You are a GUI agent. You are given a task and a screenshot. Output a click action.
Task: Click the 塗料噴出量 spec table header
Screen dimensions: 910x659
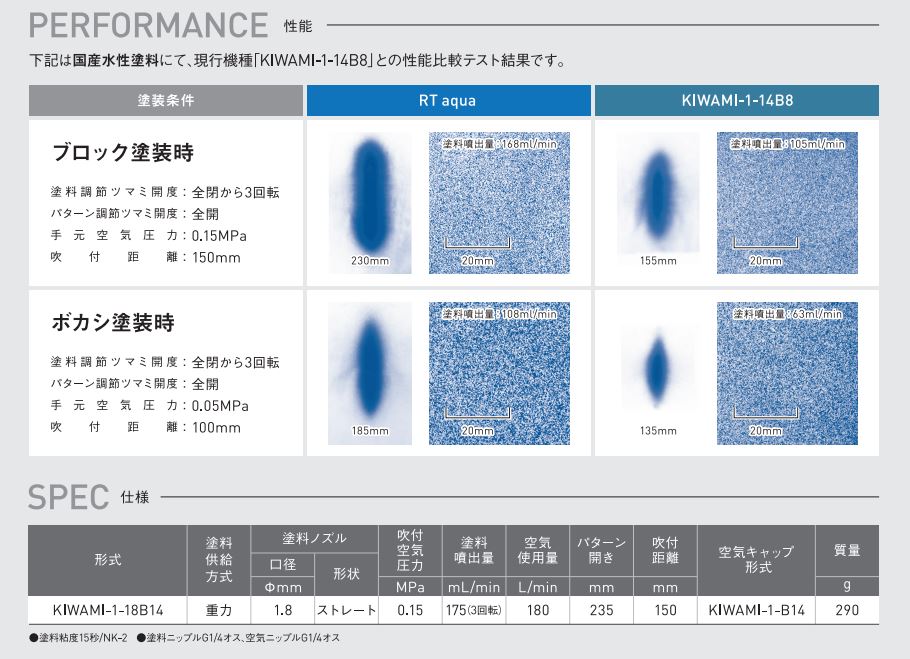(474, 551)
